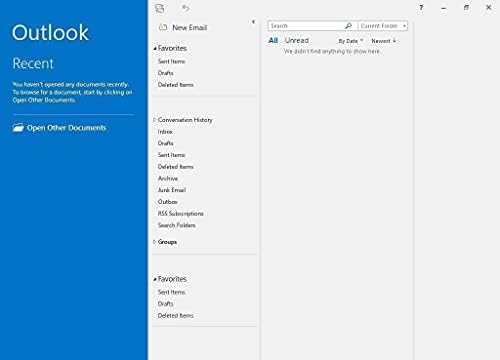Open the Current Folder search scope dropdown
Viewport: 500px width, 360px height.
click(x=383, y=26)
